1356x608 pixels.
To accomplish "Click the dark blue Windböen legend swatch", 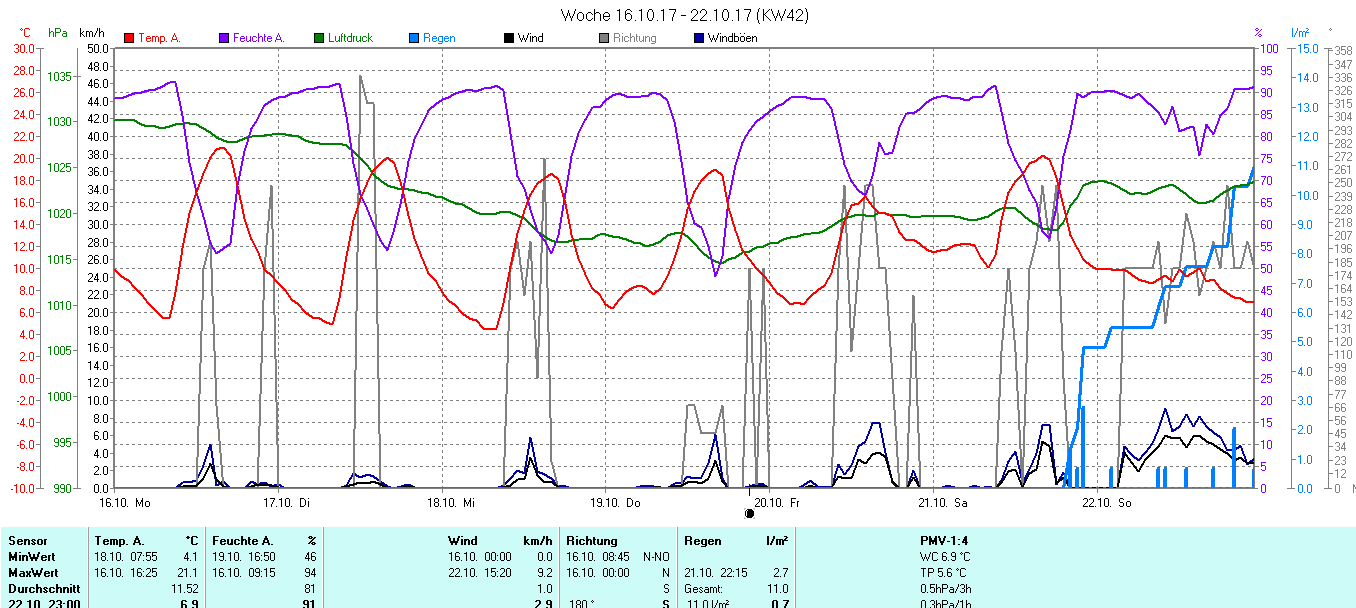I will tap(699, 38).
